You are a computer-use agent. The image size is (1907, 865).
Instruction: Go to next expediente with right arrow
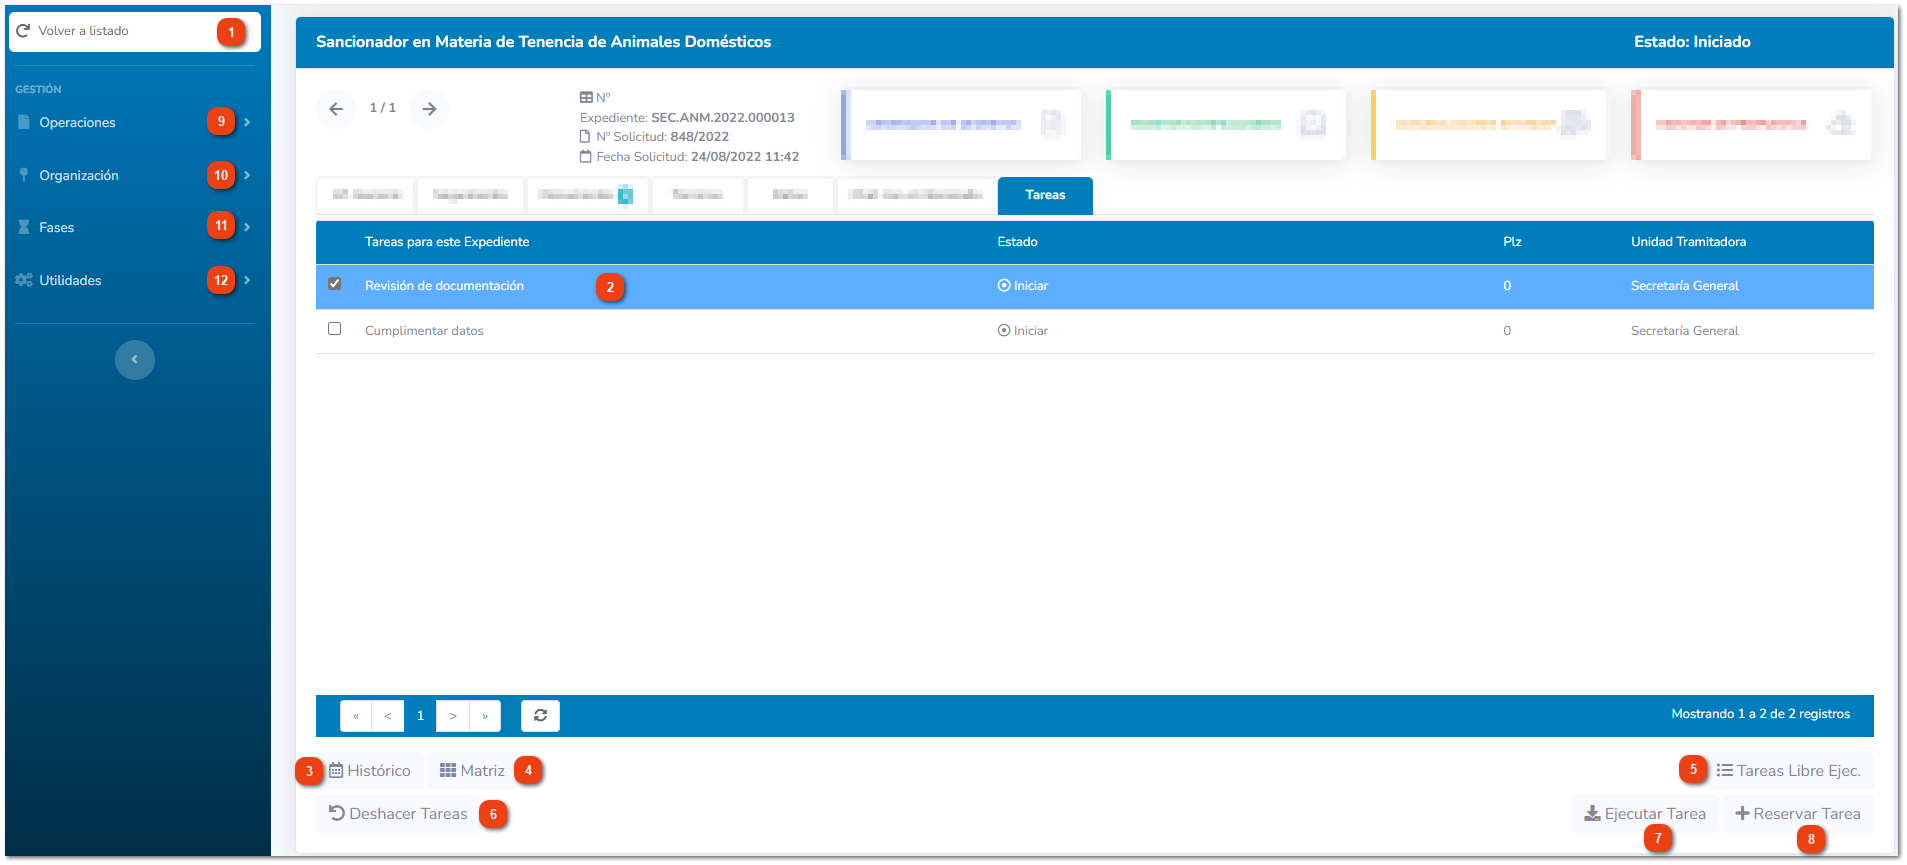[x=429, y=109]
